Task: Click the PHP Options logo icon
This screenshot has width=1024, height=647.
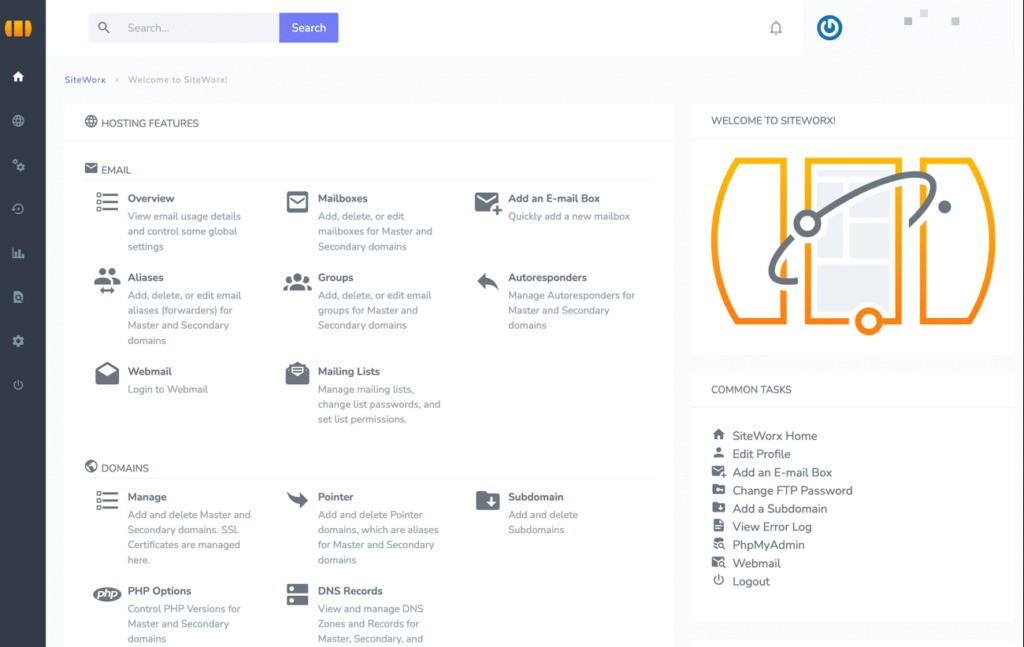Action: click(107, 593)
